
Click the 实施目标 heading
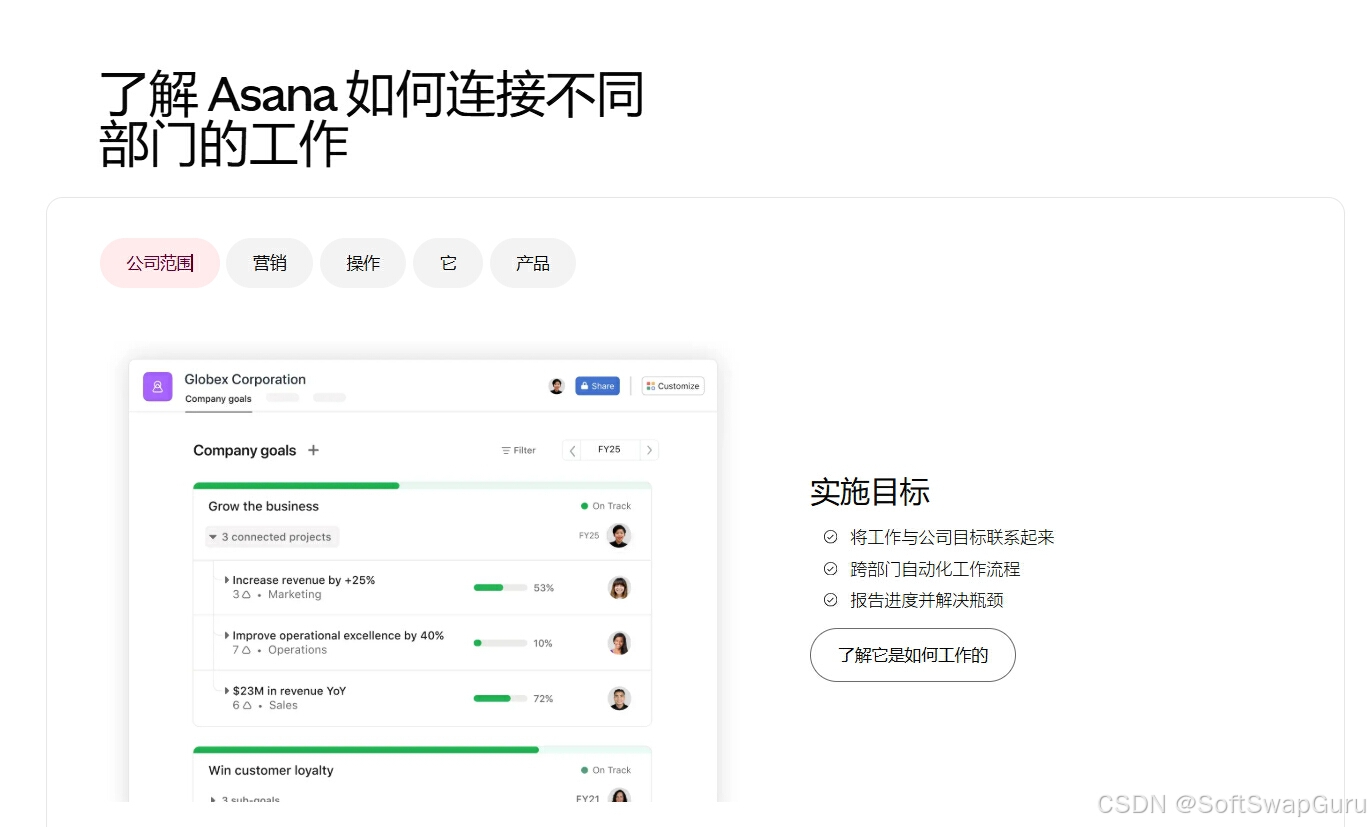[x=870, y=492]
